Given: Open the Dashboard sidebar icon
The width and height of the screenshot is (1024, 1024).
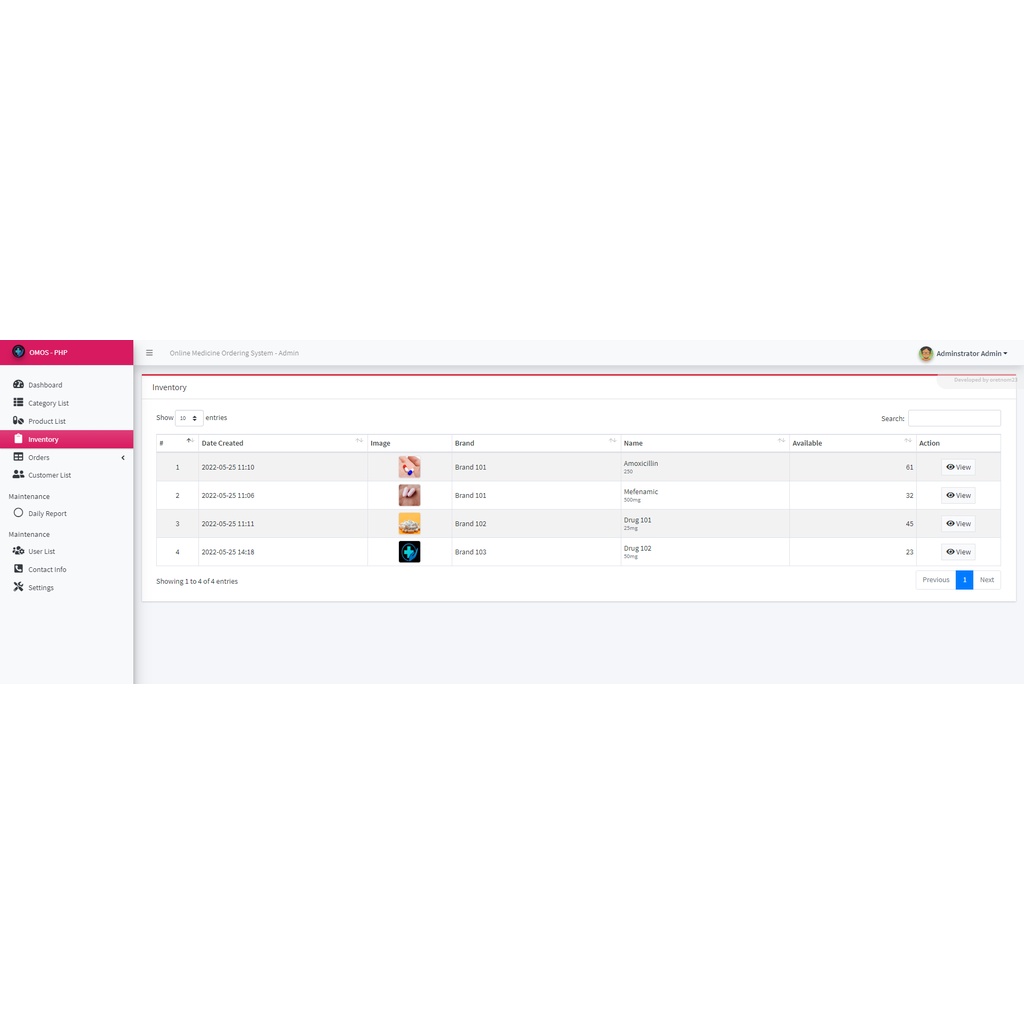Looking at the screenshot, I should [18, 384].
